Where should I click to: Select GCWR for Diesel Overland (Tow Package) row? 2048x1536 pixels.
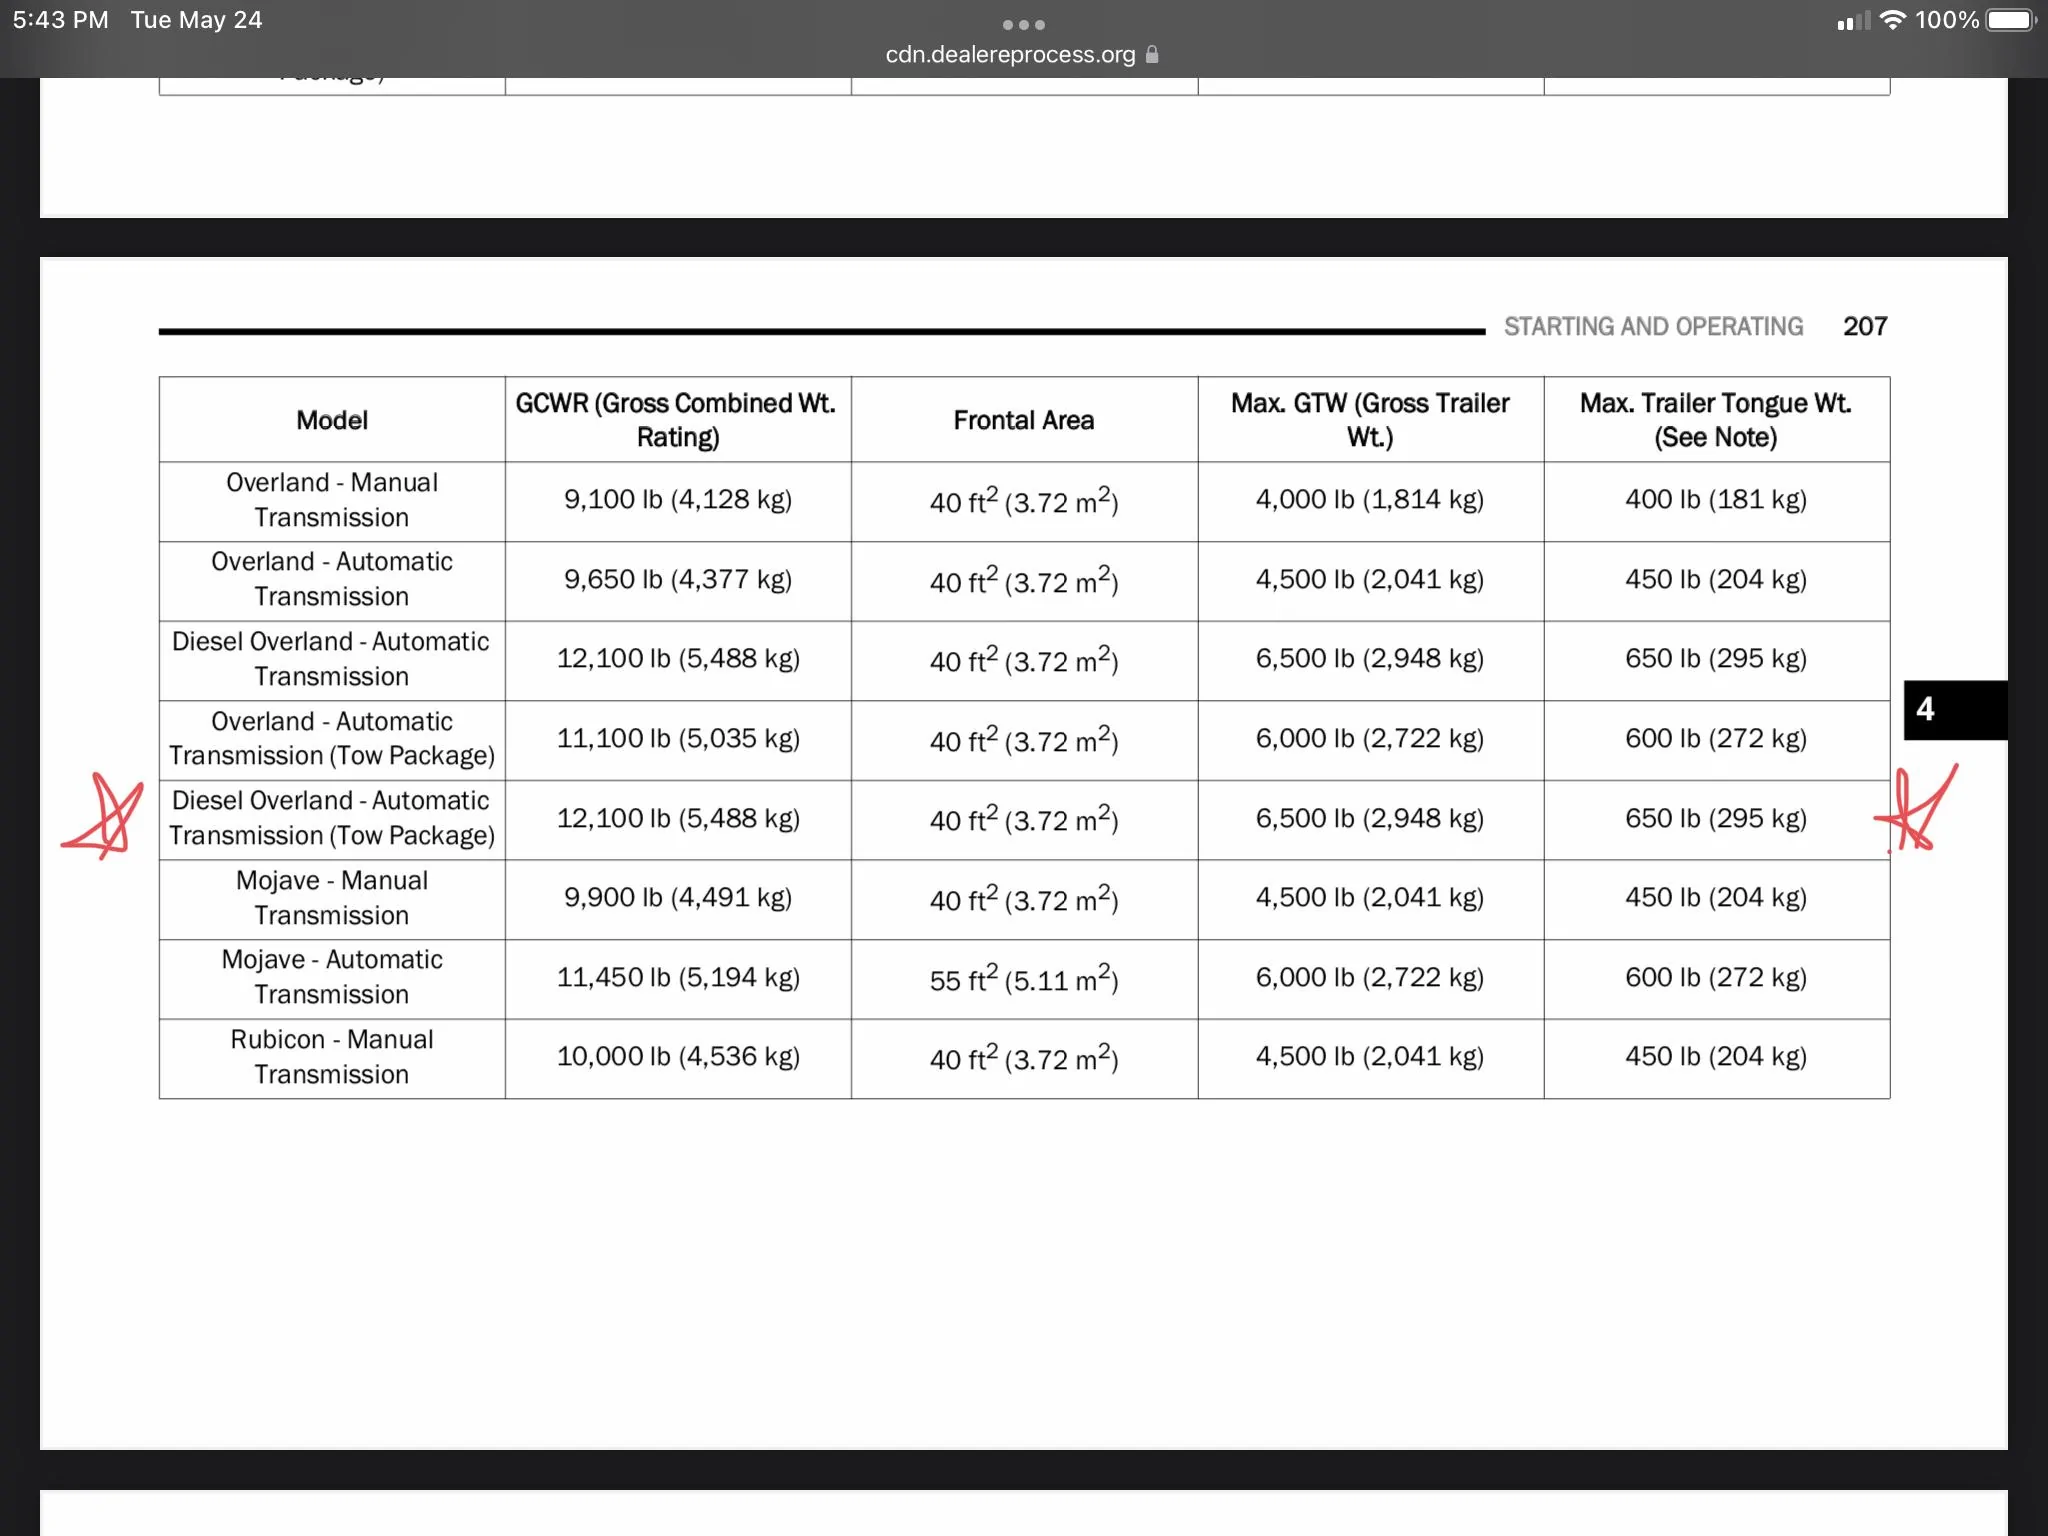pos(678,819)
